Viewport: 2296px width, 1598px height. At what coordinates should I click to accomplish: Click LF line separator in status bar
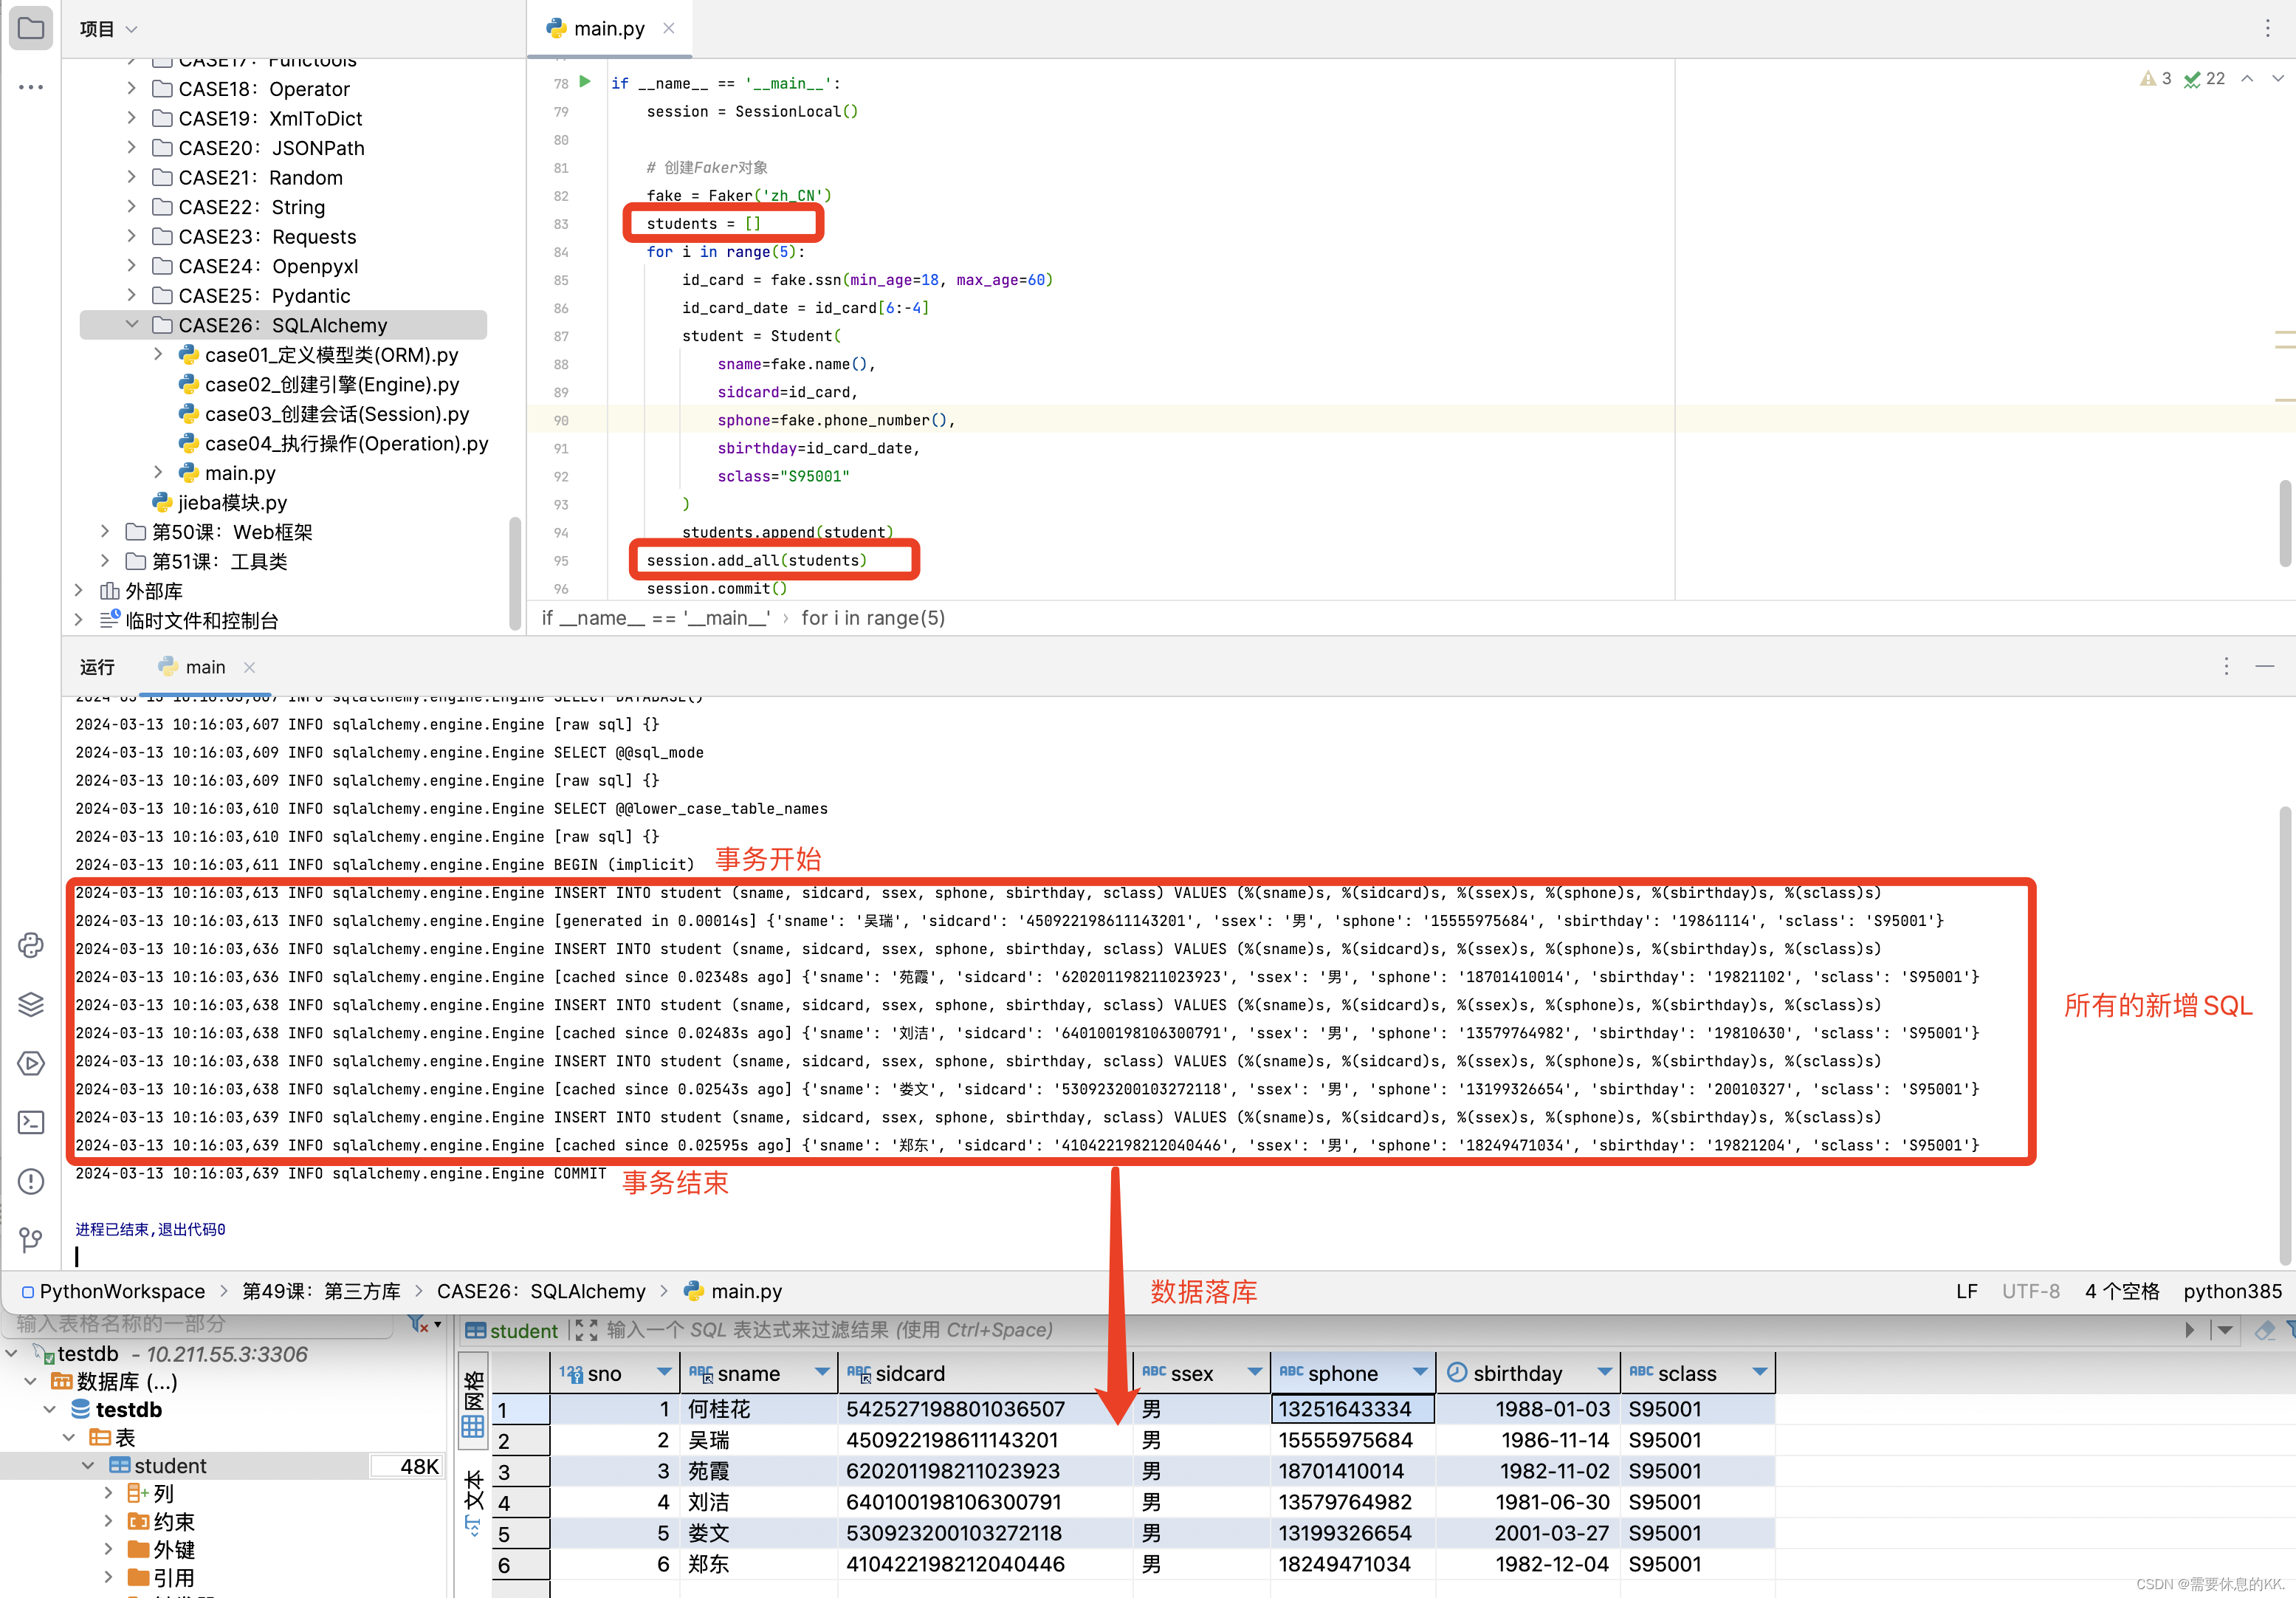(x=1966, y=1291)
